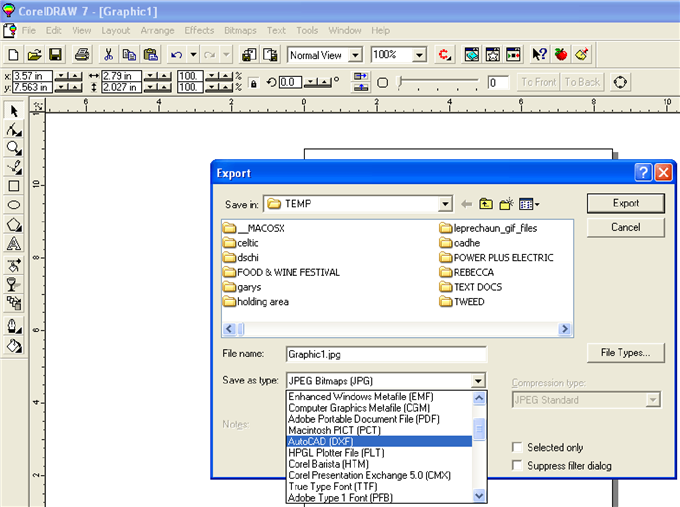The width and height of the screenshot is (680, 507).
Task: Select the FOOD & WINE FESTIVAL folder
Action: 281,272
